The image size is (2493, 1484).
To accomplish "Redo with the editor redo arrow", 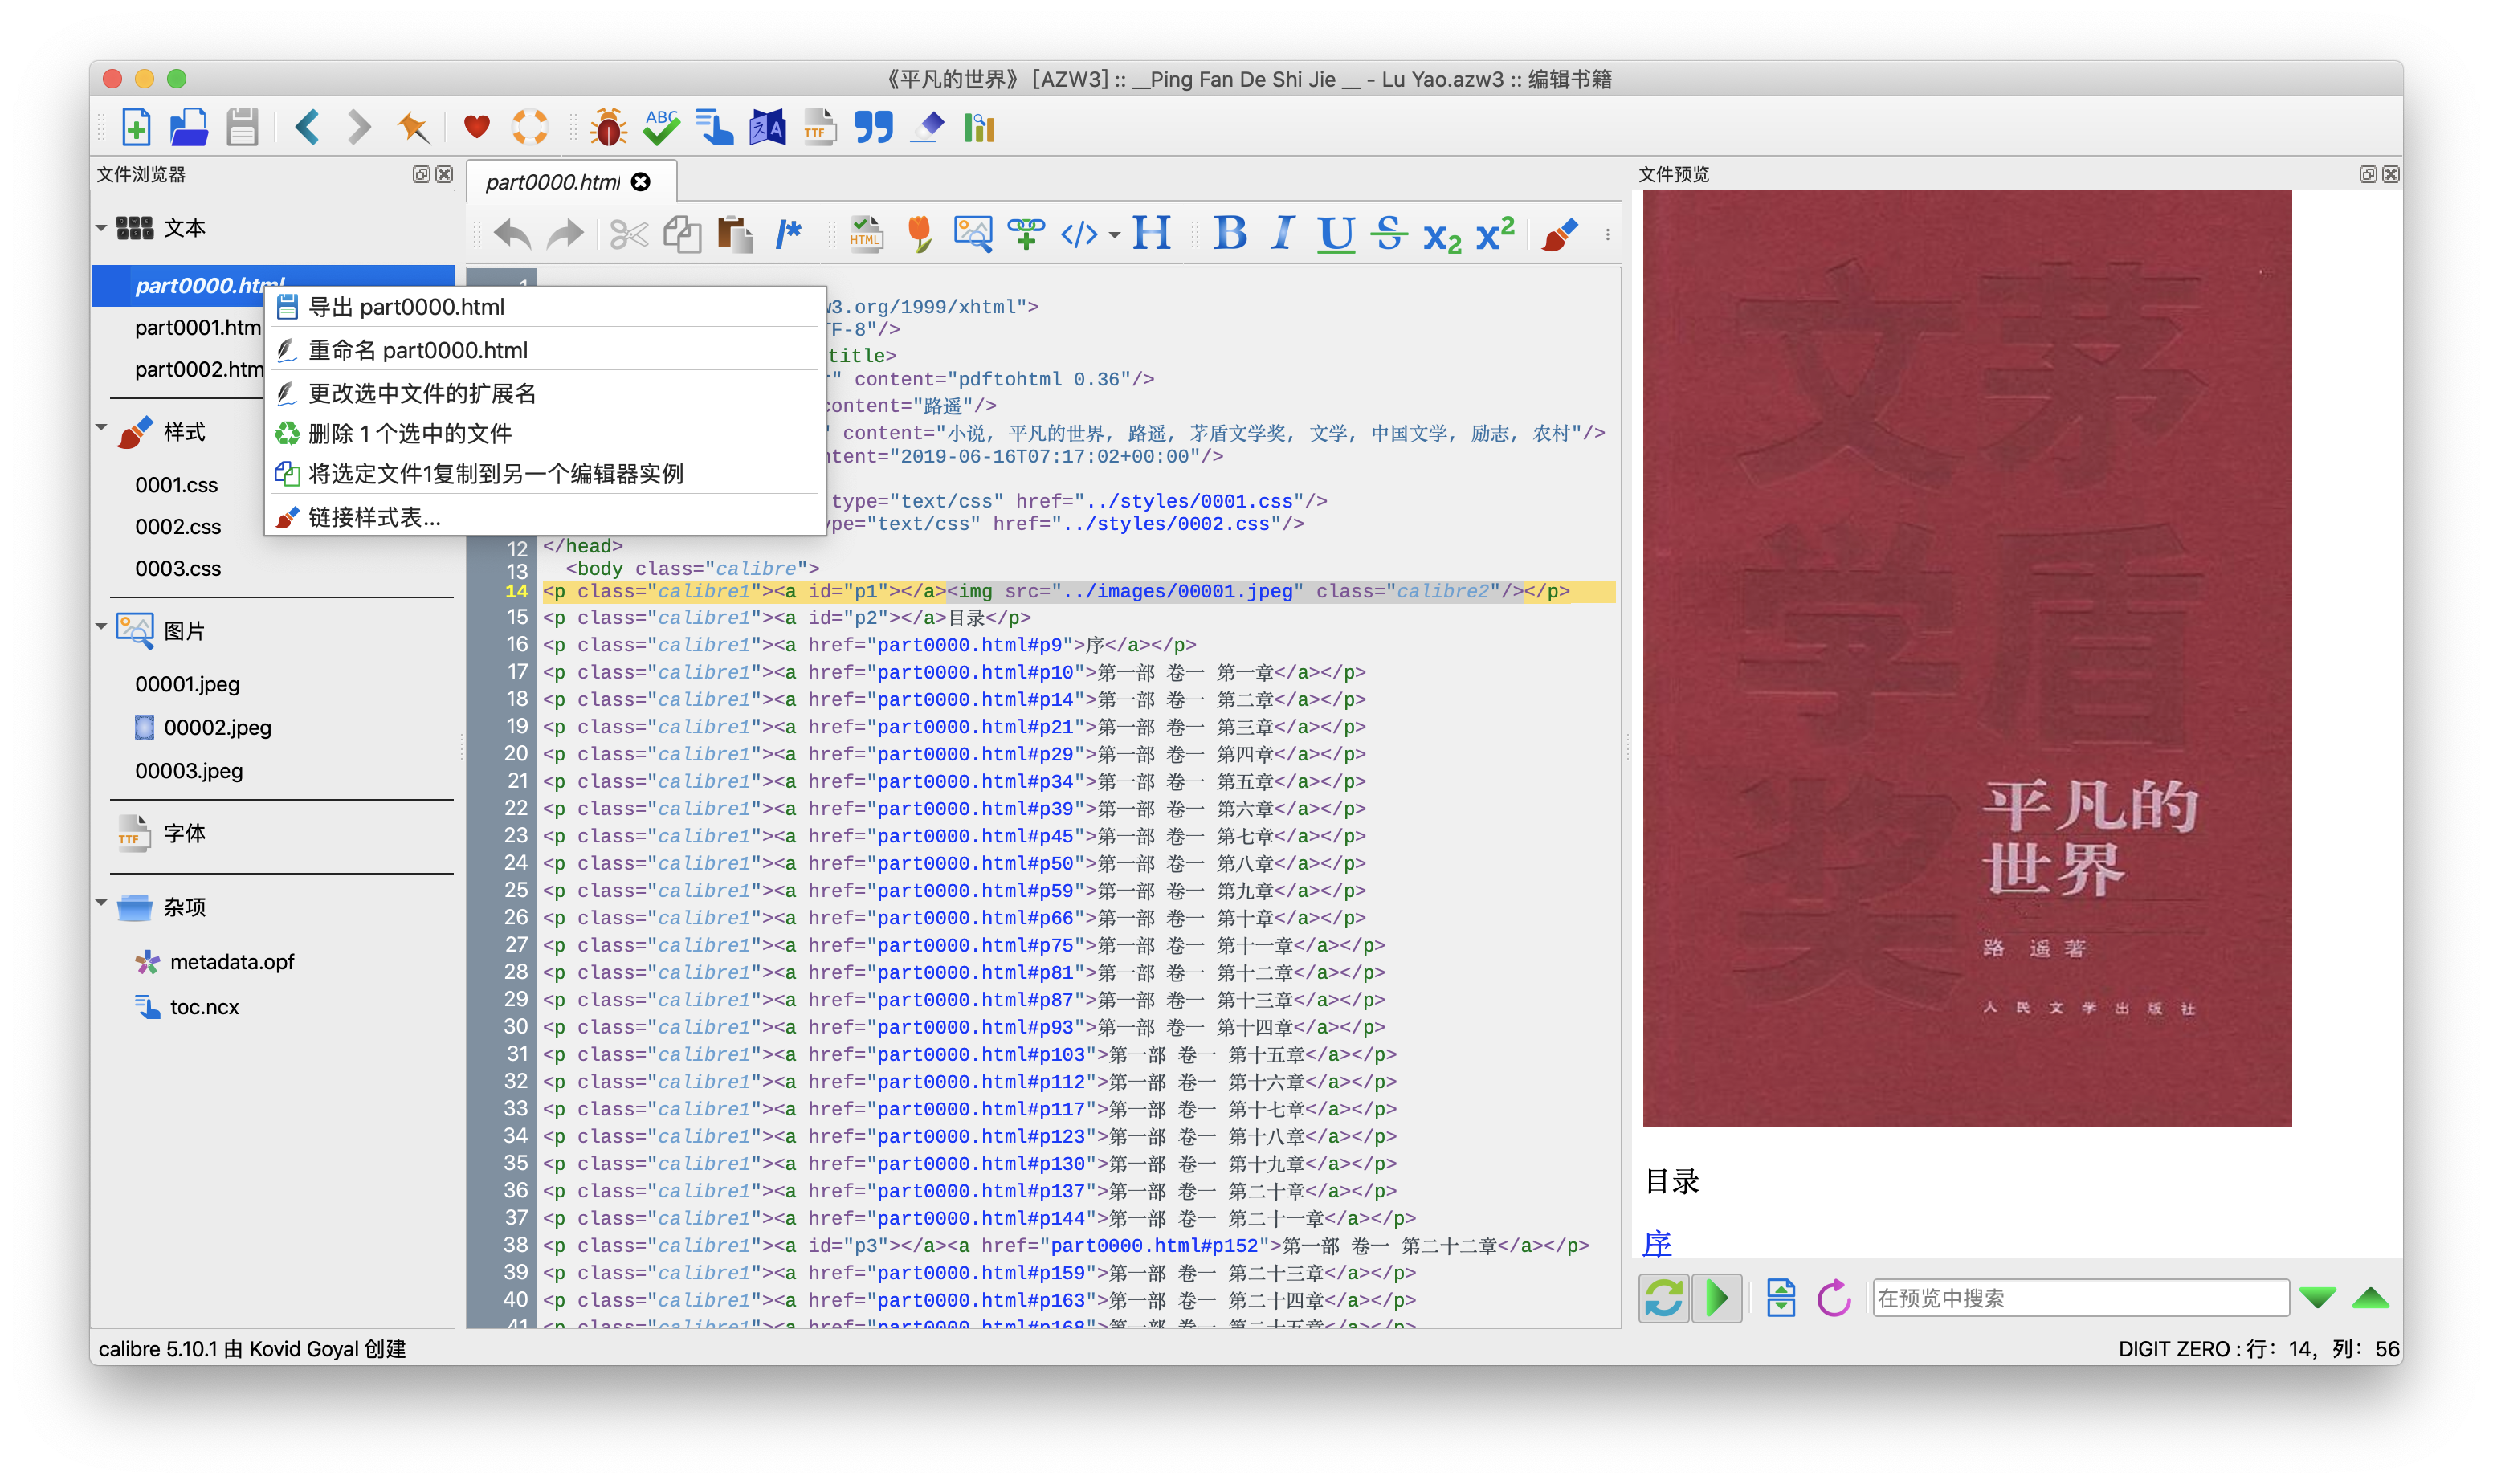I will point(565,235).
